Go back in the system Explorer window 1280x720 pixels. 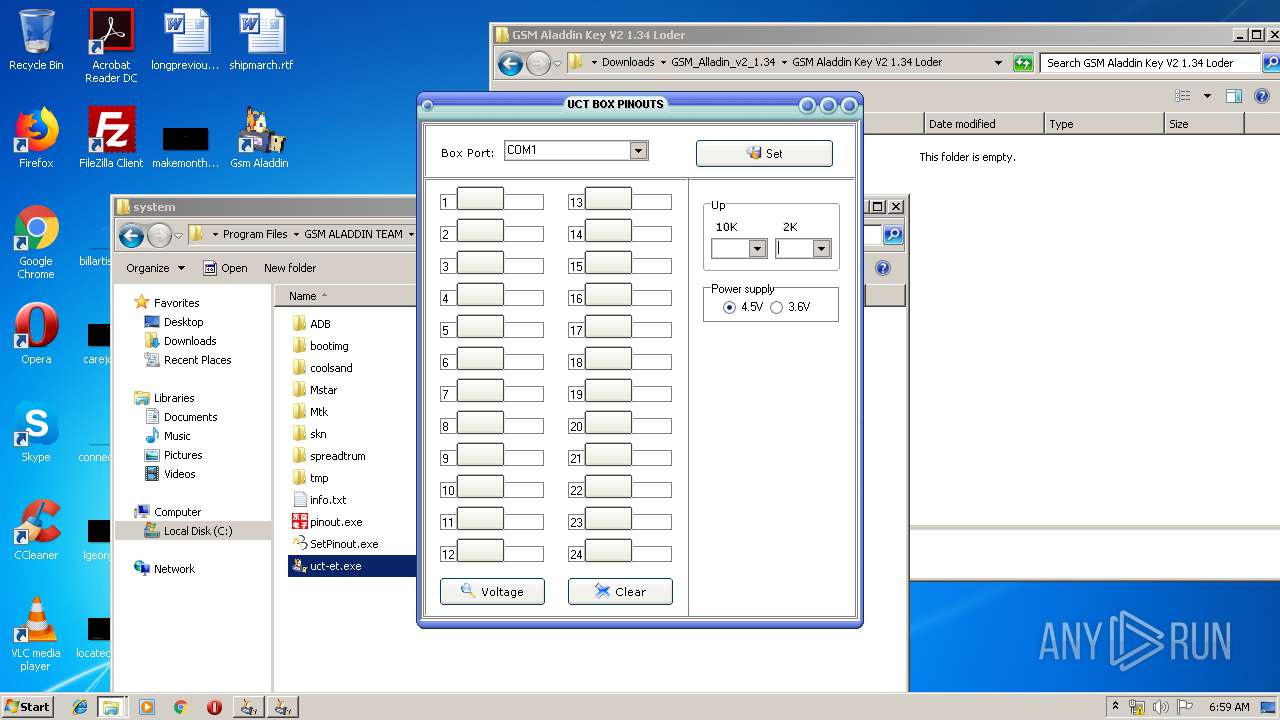coord(131,235)
